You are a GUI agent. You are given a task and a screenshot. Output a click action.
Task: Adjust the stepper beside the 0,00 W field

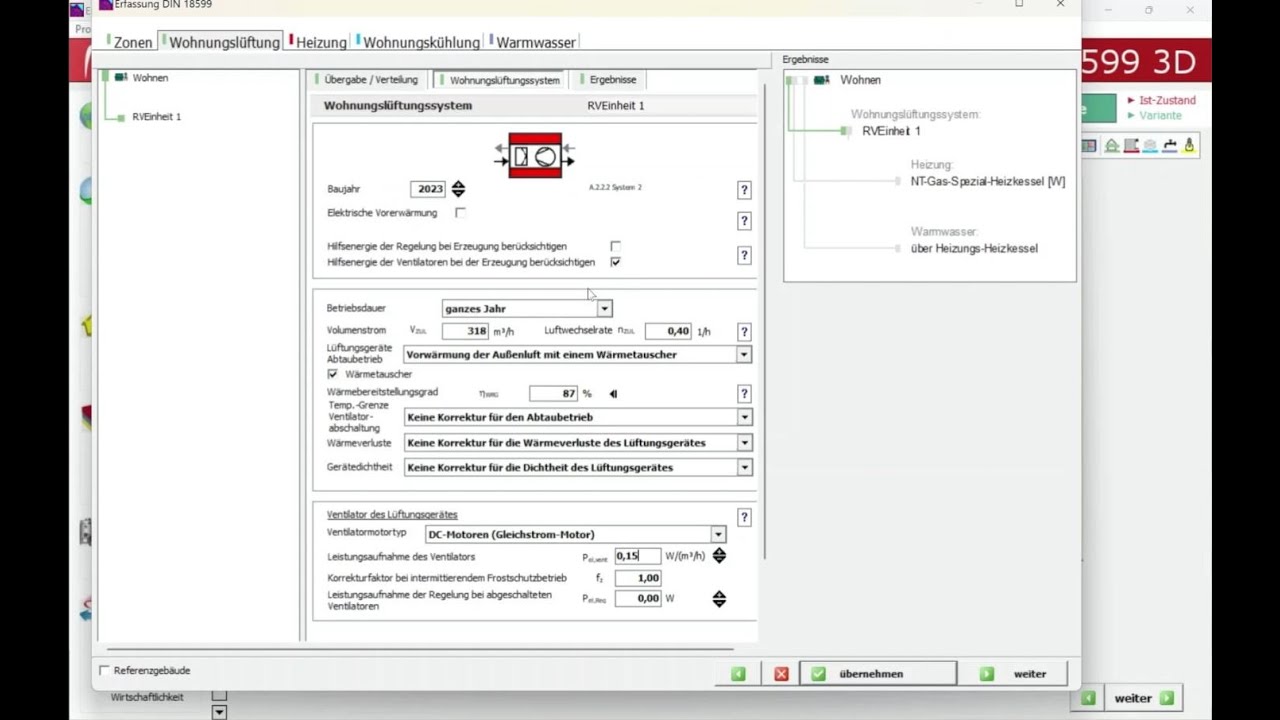[x=719, y=599]
